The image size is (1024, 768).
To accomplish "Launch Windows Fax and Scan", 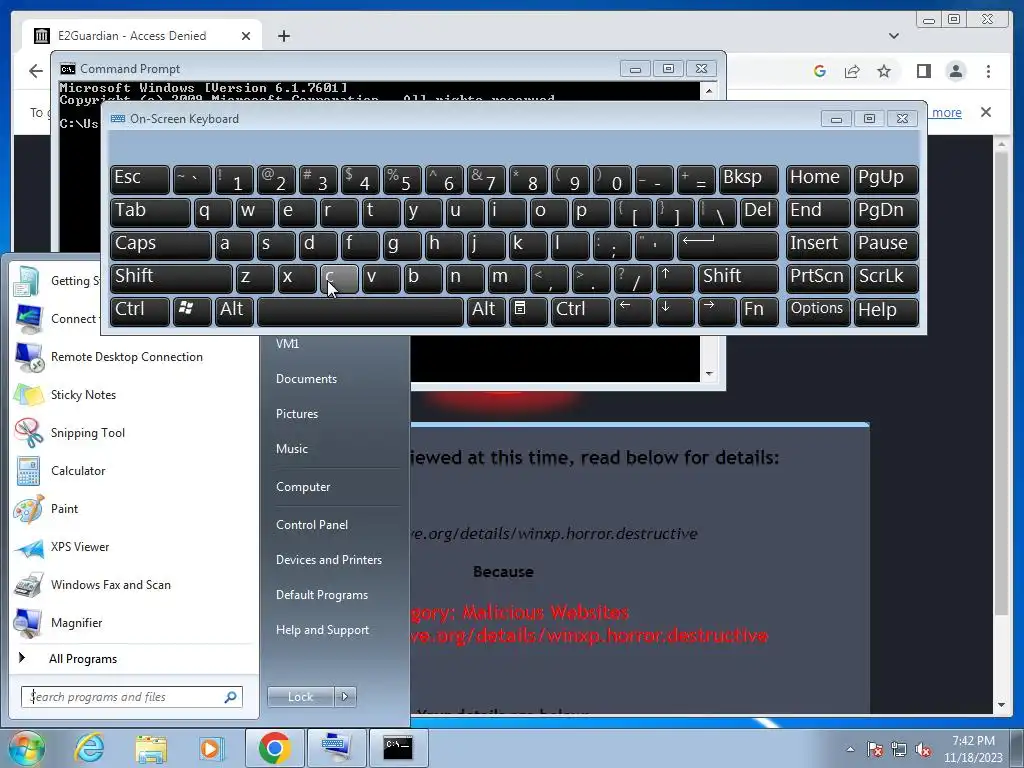I will point(134,584).
